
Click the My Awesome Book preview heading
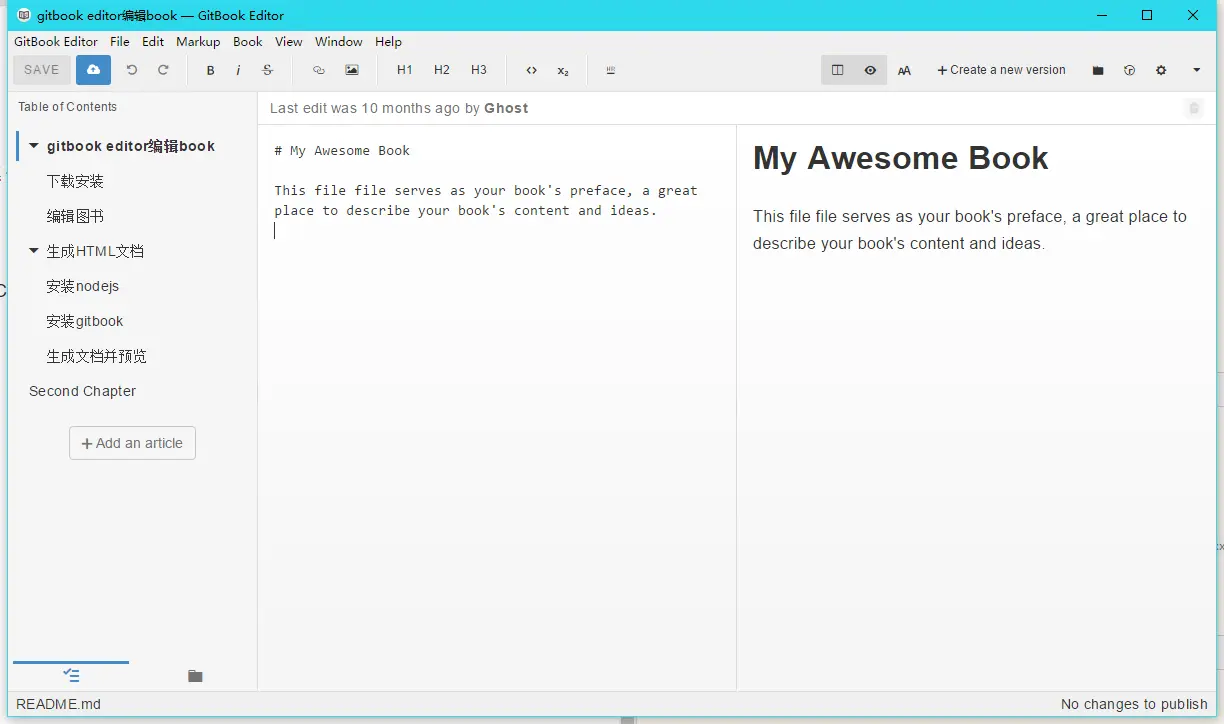pos(901,158)
